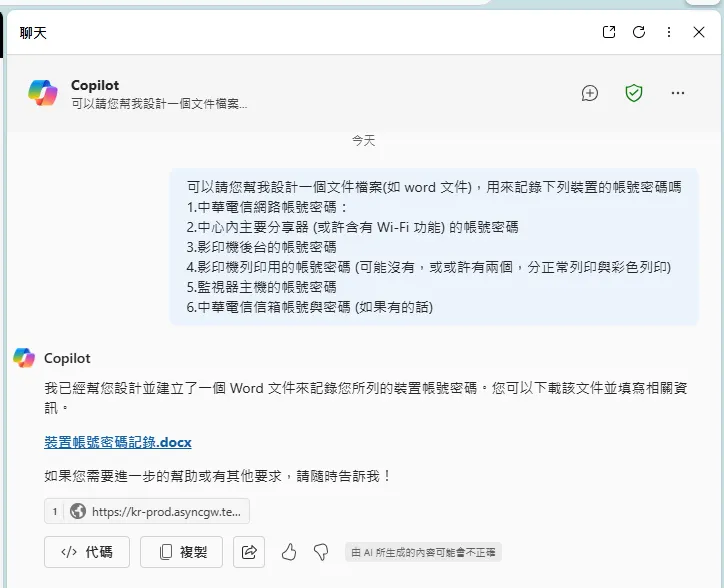The width and height of the screenshot is (724, 588).
Task: Close the chat panel
Action: click(699, 32)
